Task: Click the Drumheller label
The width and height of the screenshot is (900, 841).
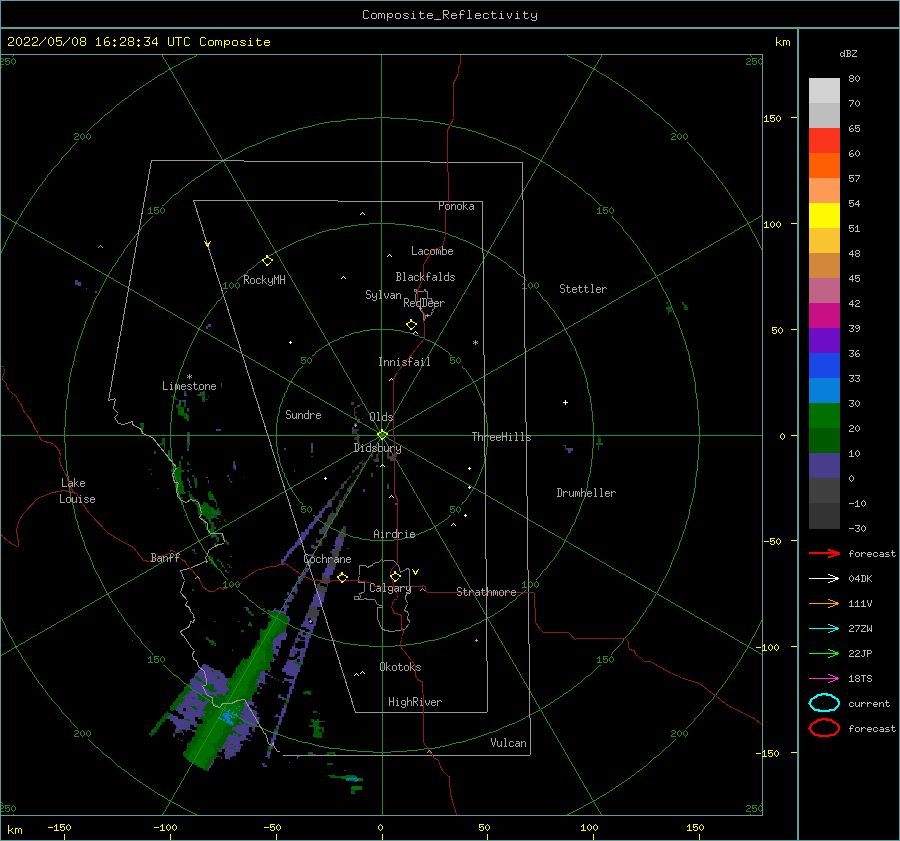Action: click(586, 493)
